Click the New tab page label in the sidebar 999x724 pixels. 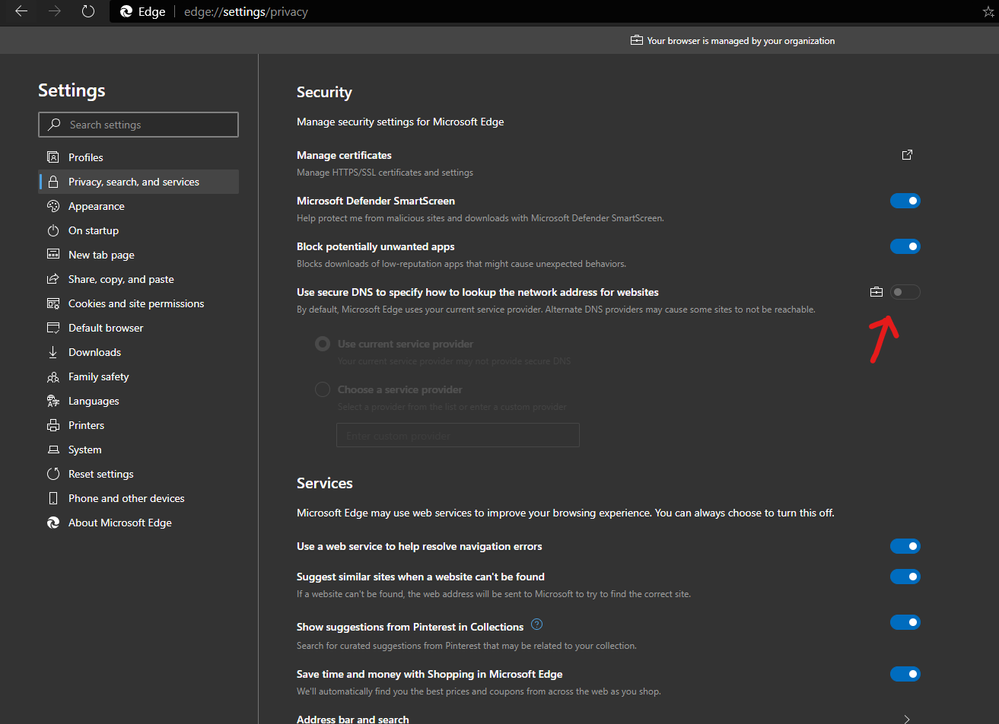(x=101, y=254)
